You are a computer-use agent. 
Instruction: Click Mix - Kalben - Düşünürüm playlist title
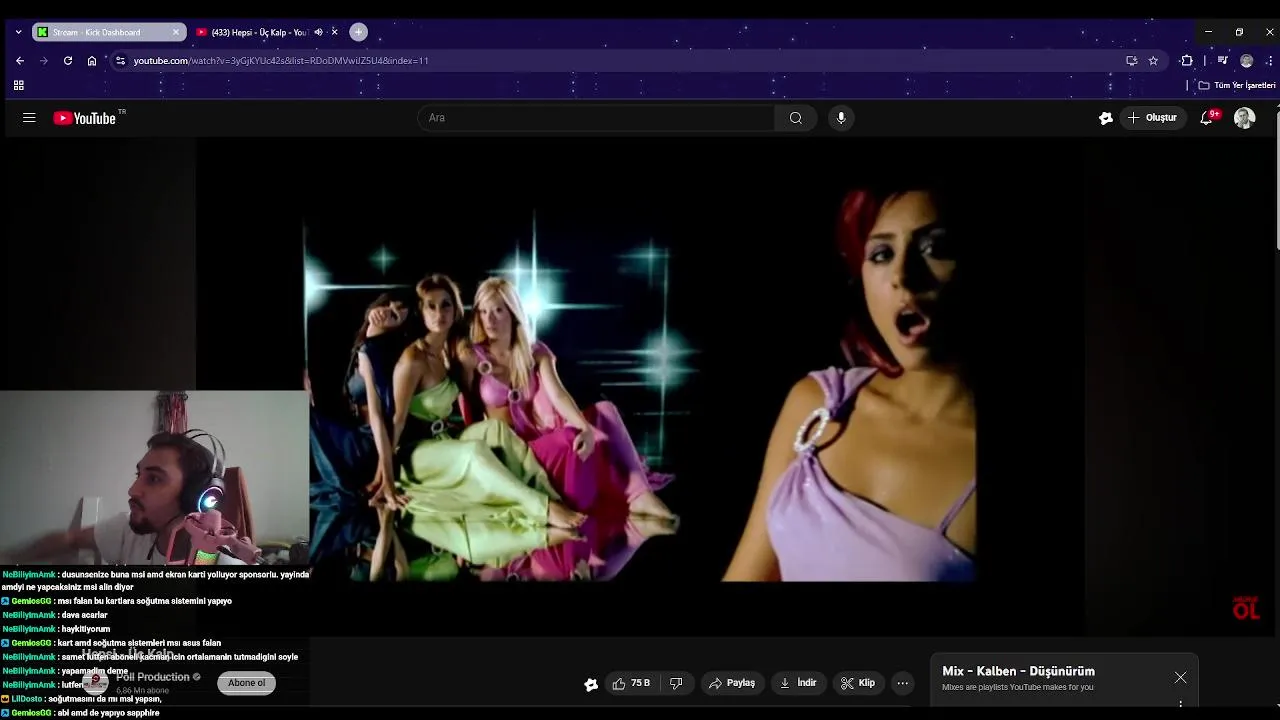click(x=1018, y=671)
